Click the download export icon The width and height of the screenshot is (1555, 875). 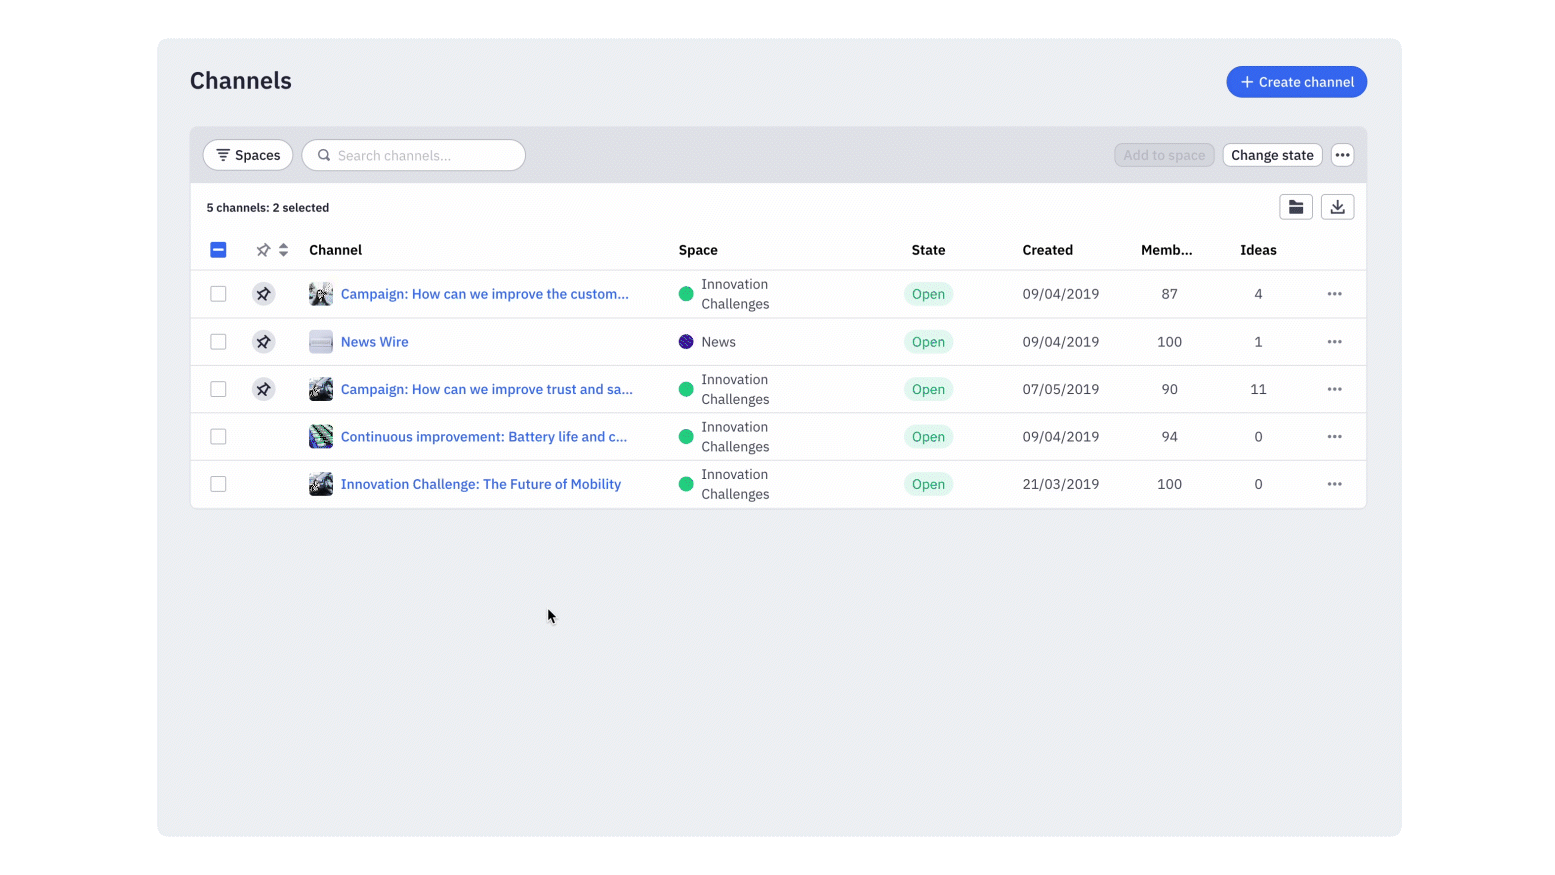click(x=1337, y=207)
